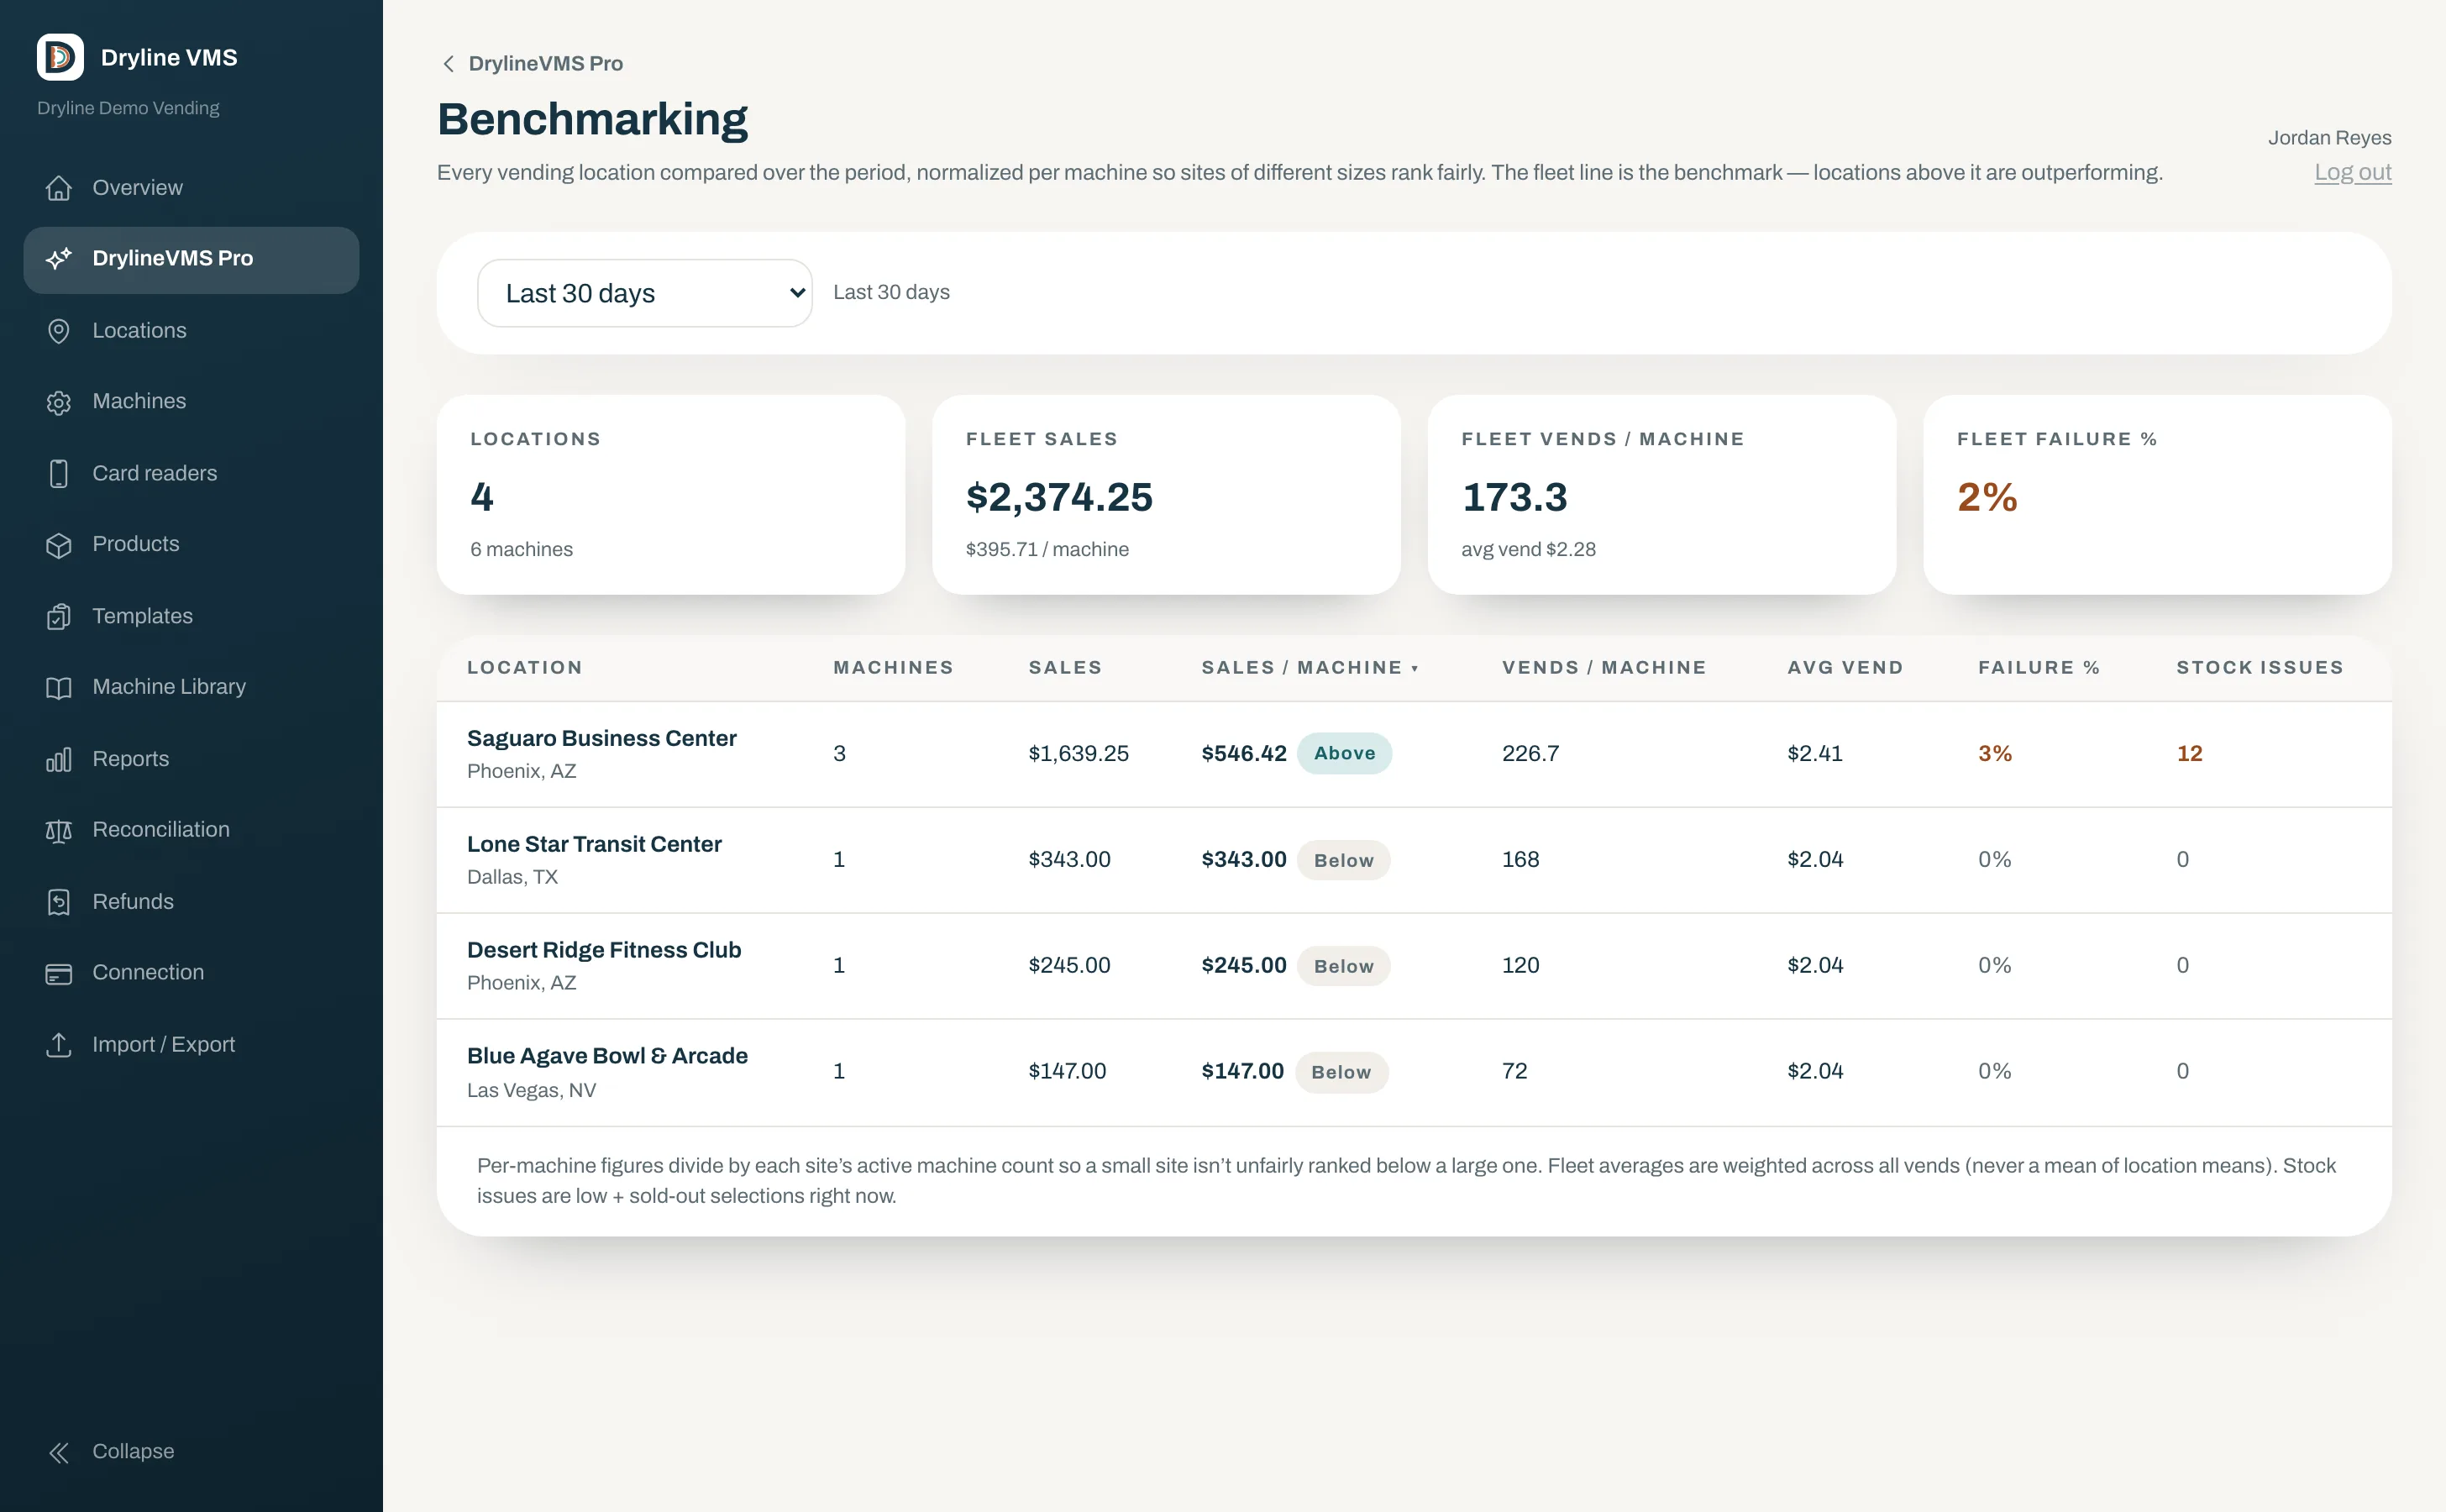This screenshot has height=1512, width=2446.
Task: Go to the Machines section
Action: tap(191, 402)
